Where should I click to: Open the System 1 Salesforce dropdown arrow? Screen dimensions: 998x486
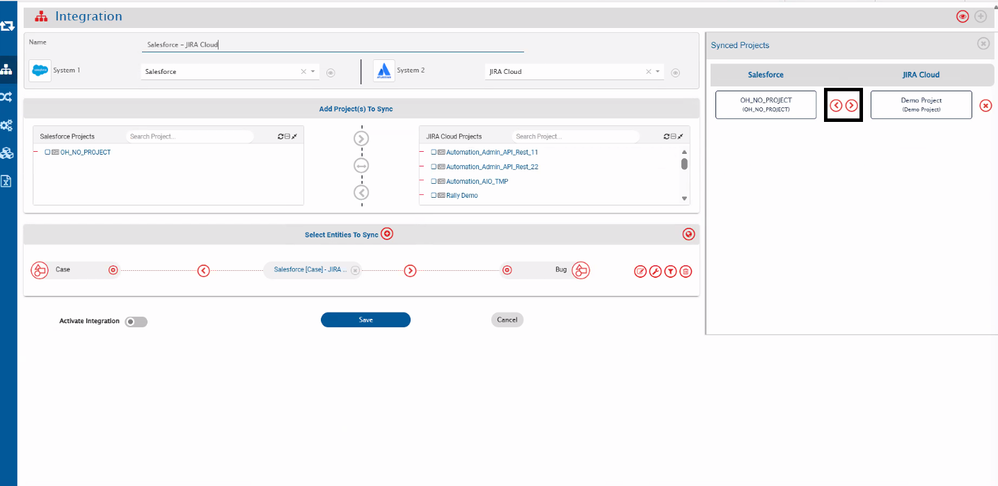313,72
